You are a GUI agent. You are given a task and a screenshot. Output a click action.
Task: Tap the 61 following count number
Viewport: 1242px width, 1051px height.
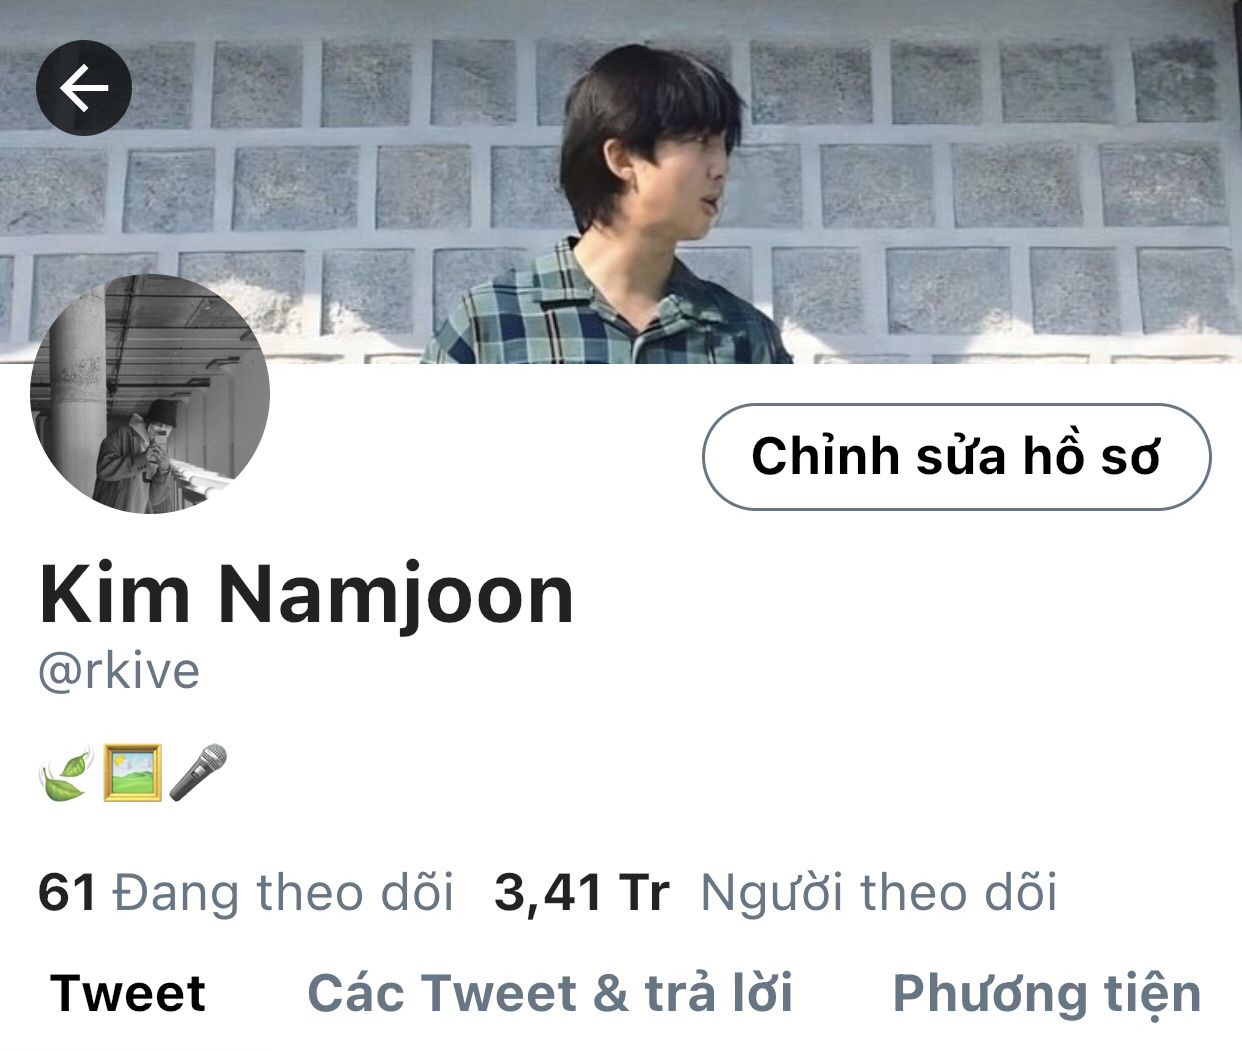tap(67, 892)
